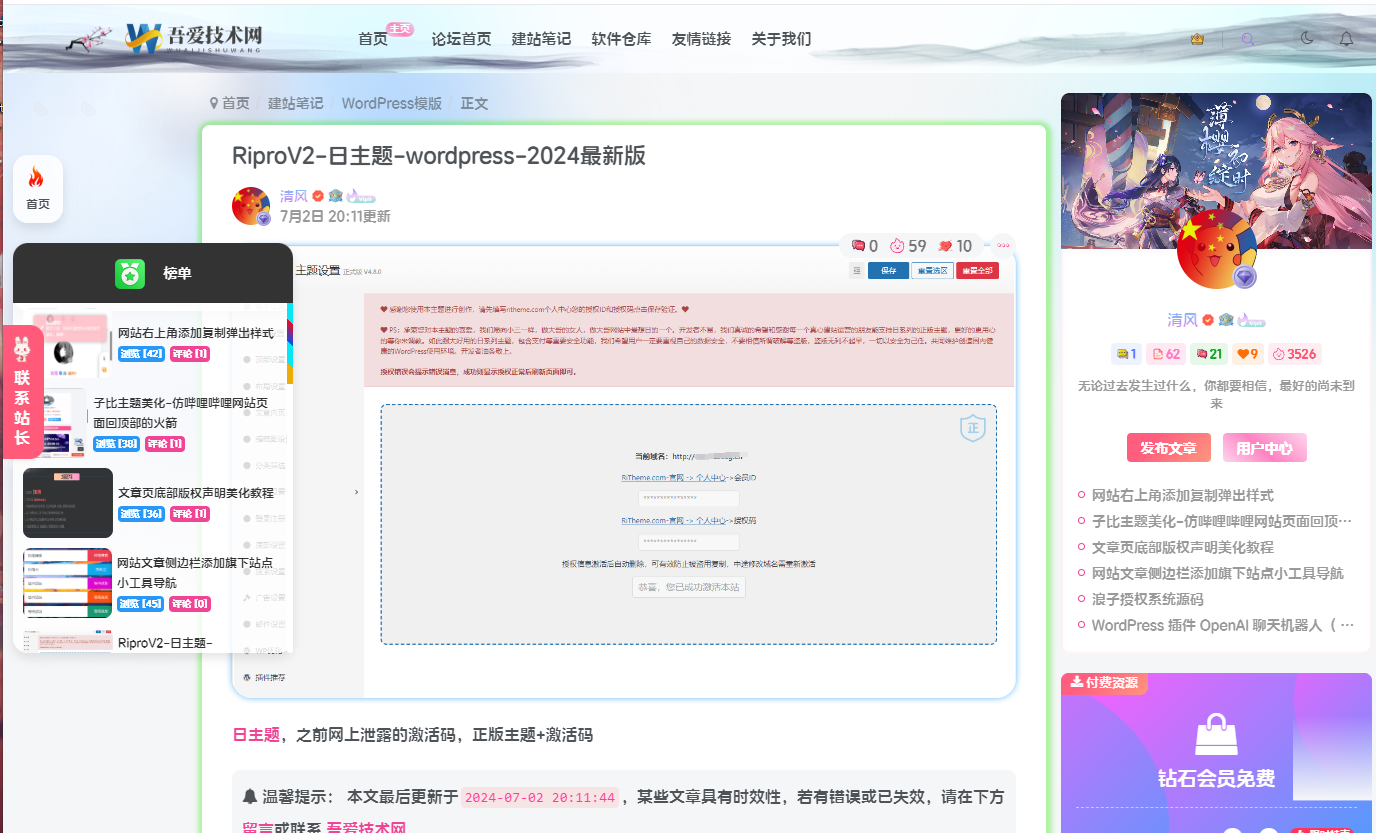Open the three-dot more options bubble
Screen dimensions: 1376x833
pos(1002,245)
